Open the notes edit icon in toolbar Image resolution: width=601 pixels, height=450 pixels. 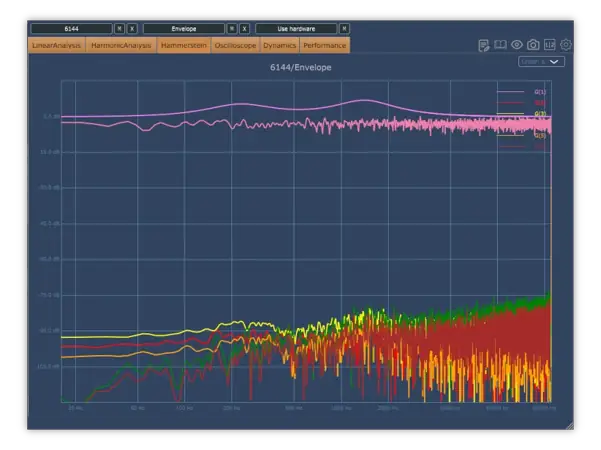(x=484, y=45)
